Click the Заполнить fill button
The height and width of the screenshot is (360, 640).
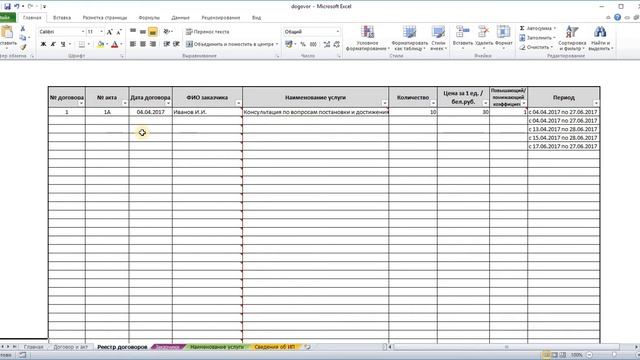click(537, 38)
